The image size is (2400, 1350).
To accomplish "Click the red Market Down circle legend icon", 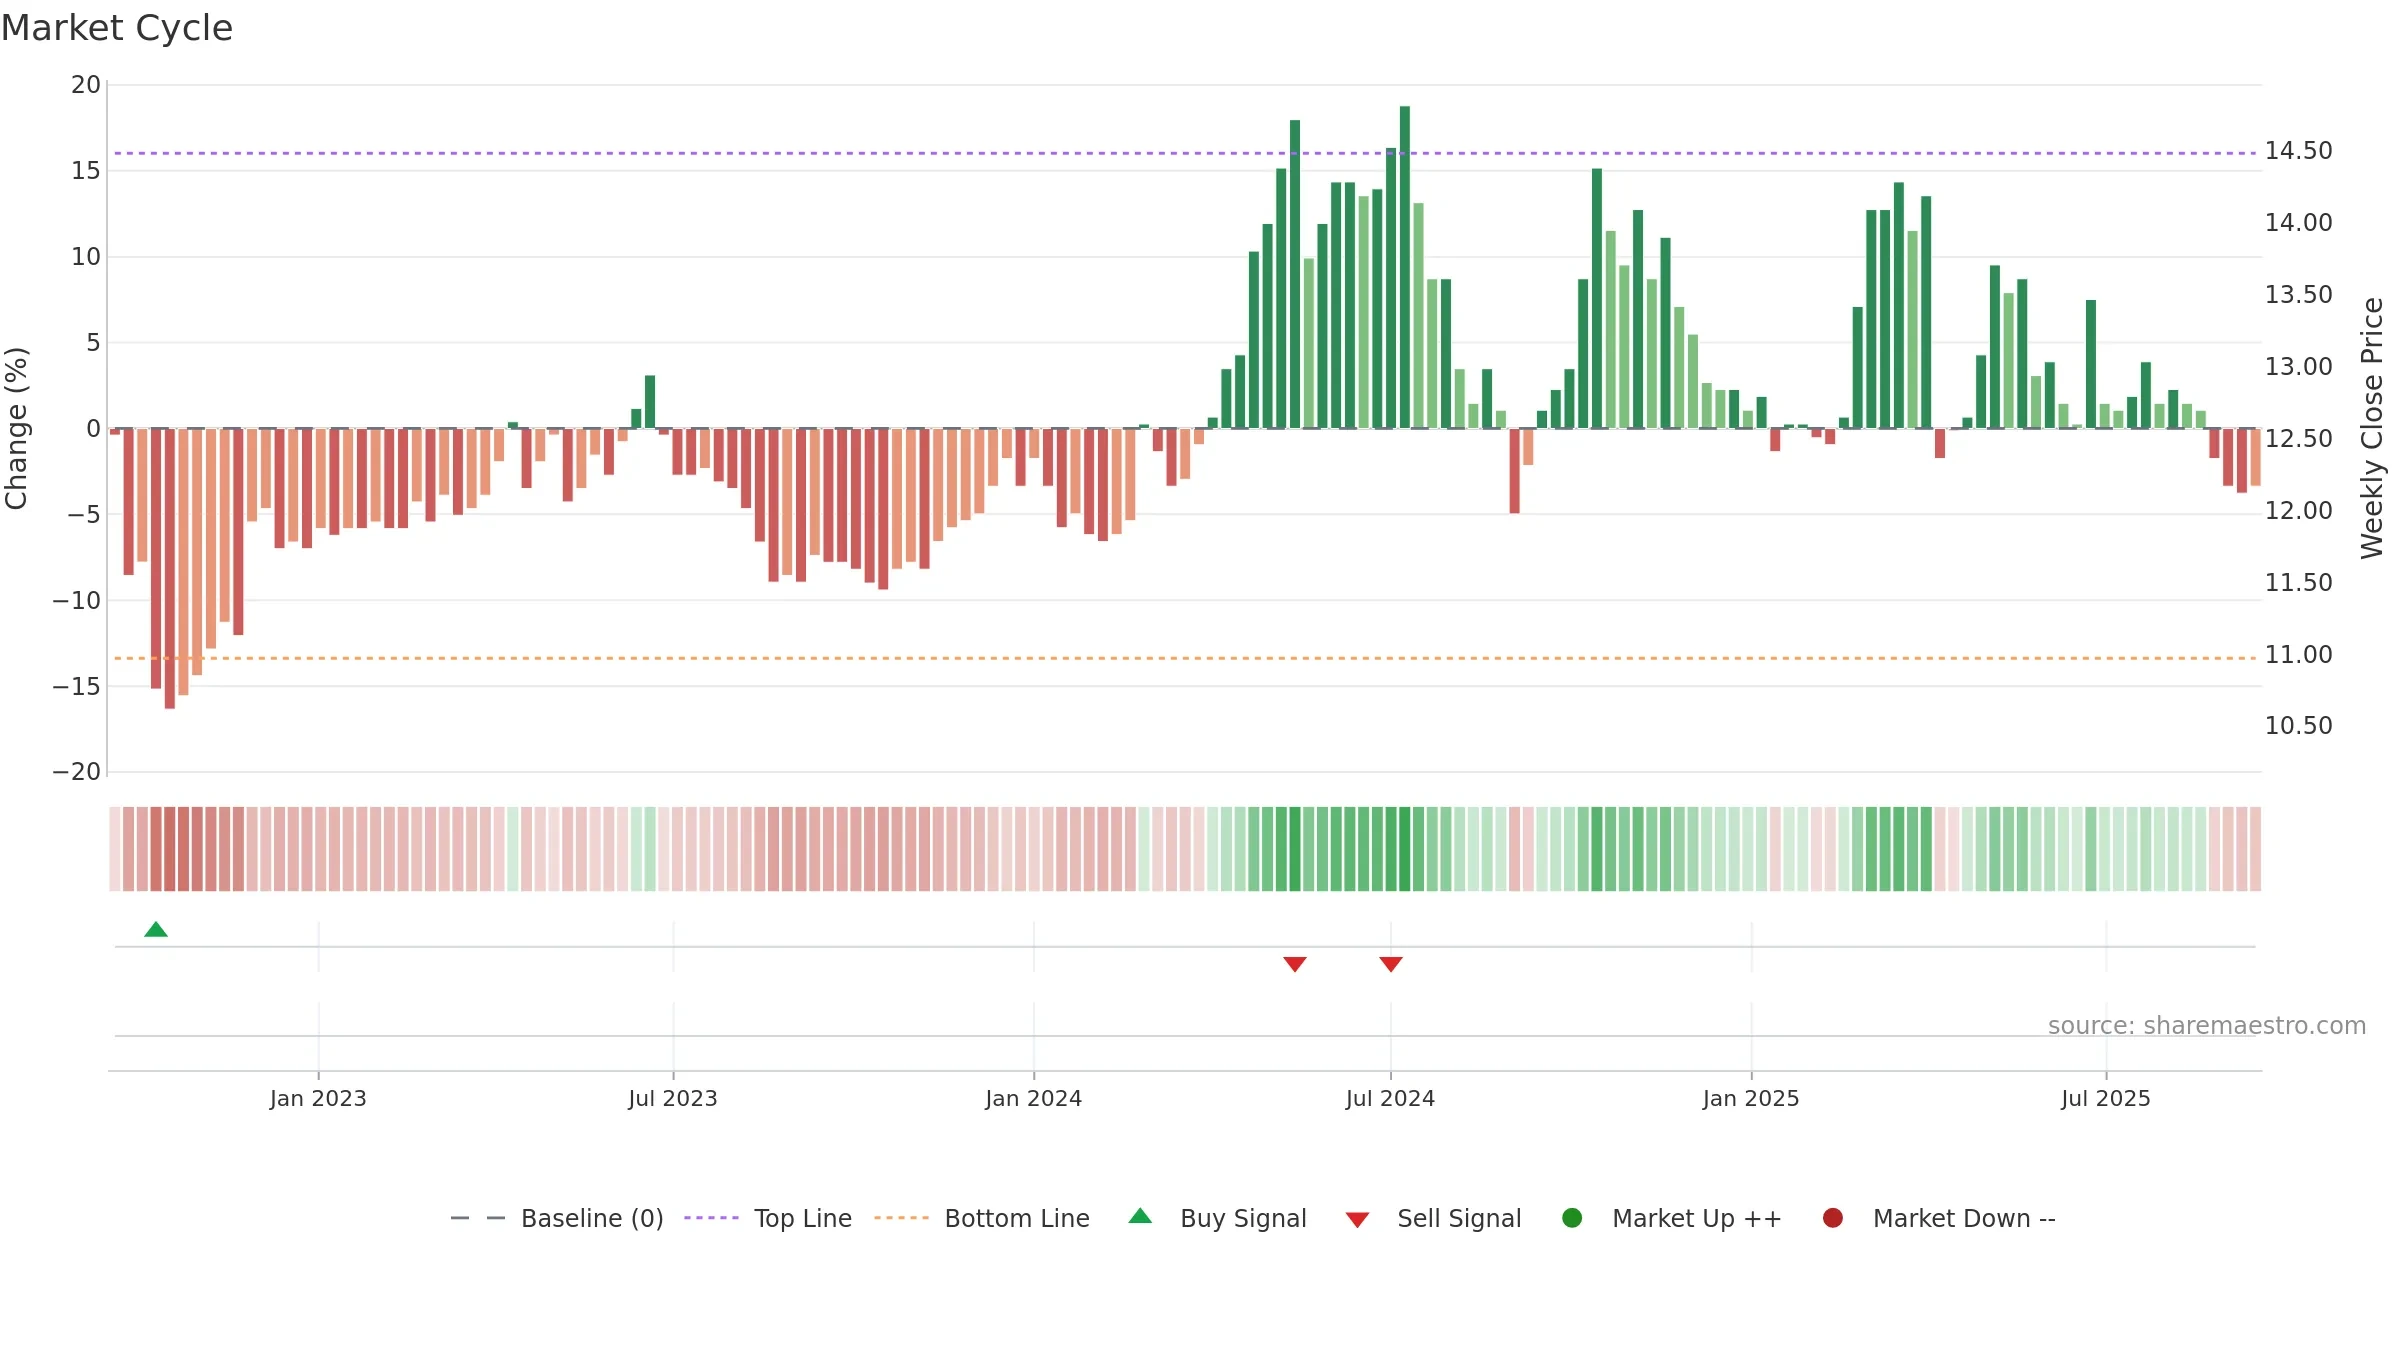I will pyautogui.click(x=1833, y=1218).
